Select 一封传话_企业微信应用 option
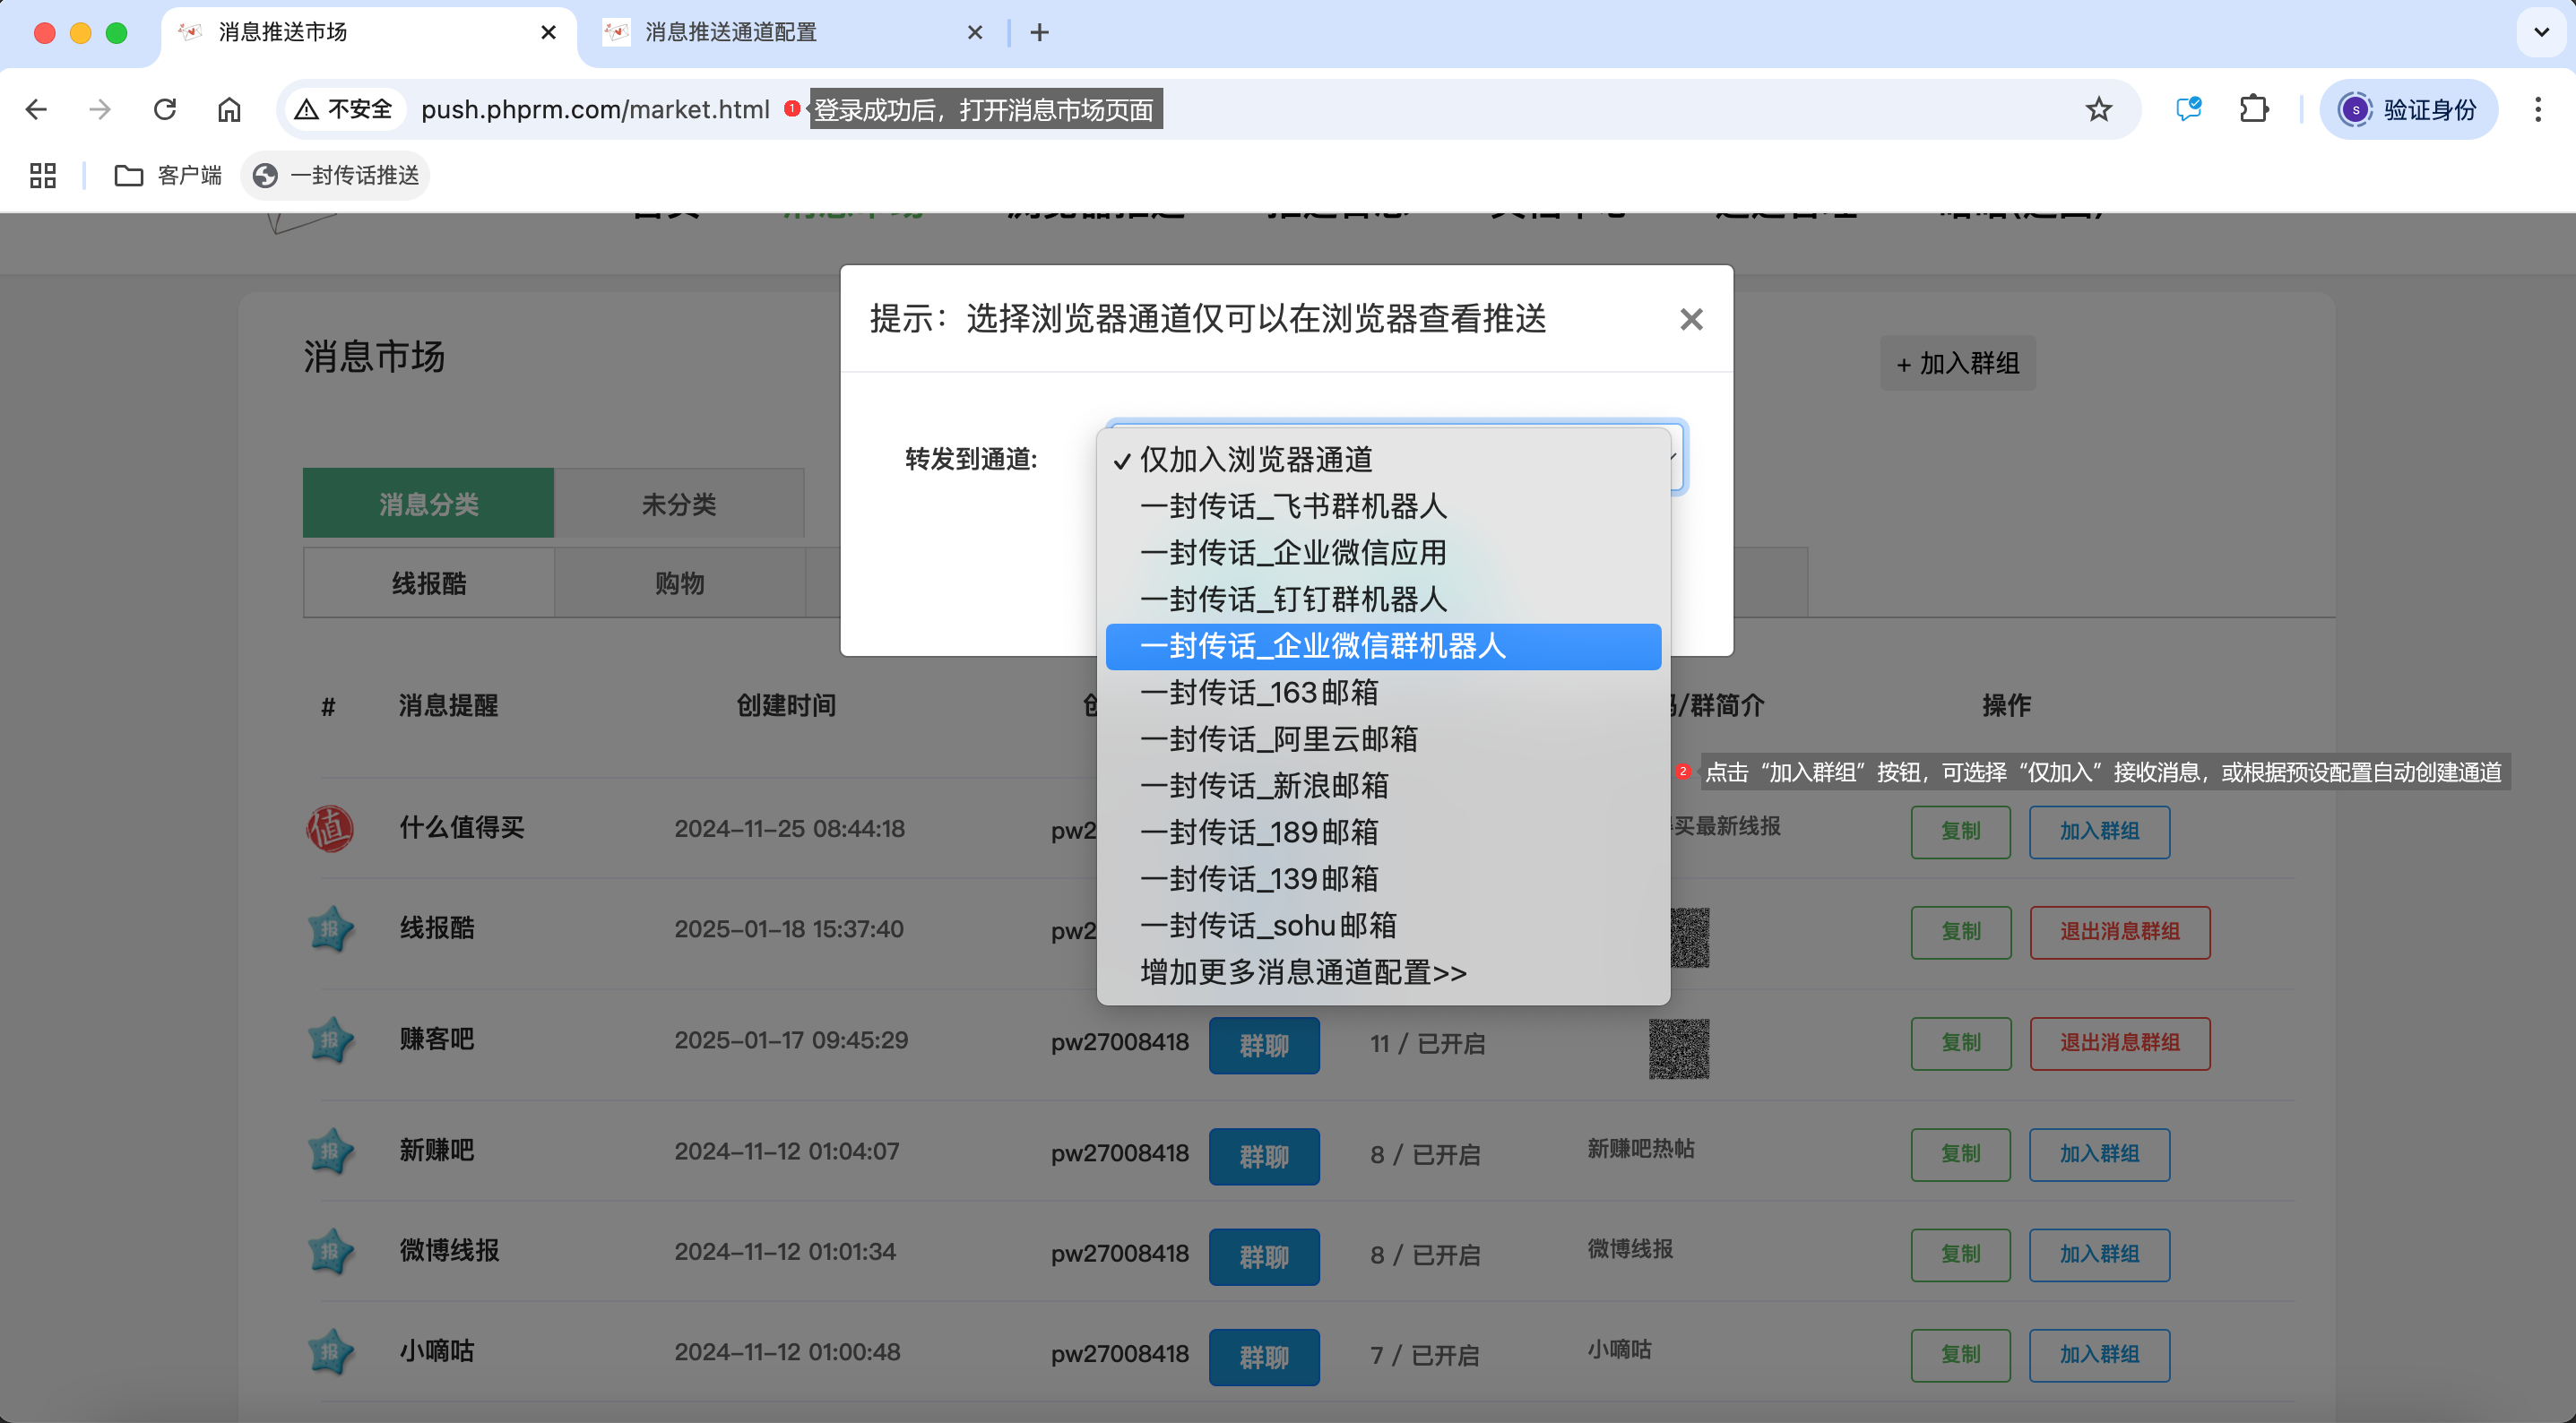 (x=1383, y=553)
